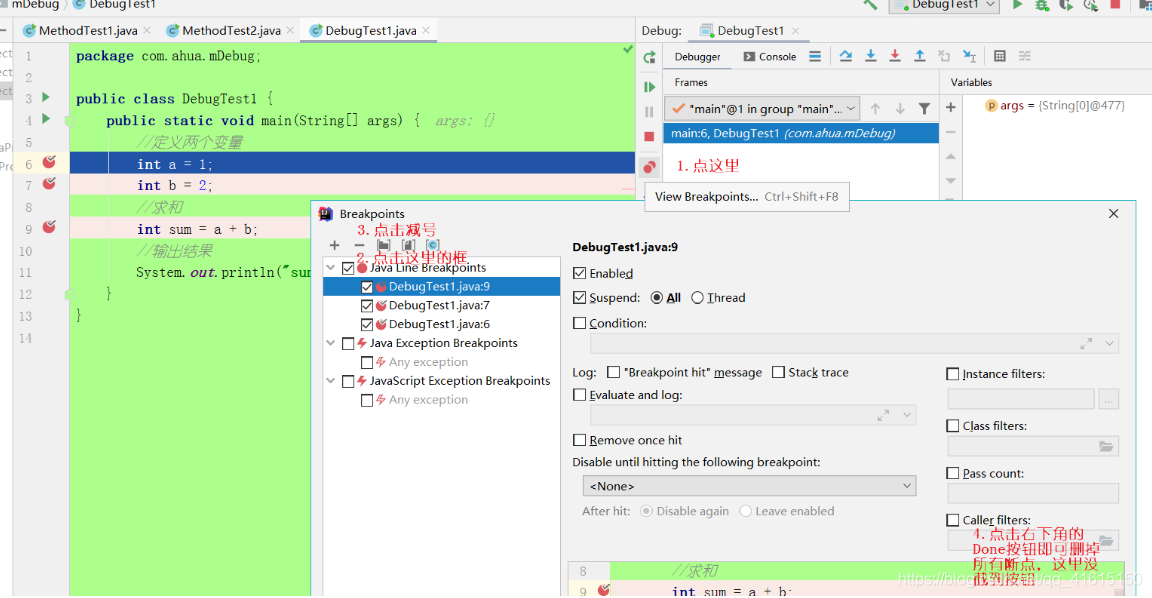The width and height of the screenshot is (1152, 598).
Task: Collapse Java Exception Breakpoints tree node
Action: click(x=331, y=343)
